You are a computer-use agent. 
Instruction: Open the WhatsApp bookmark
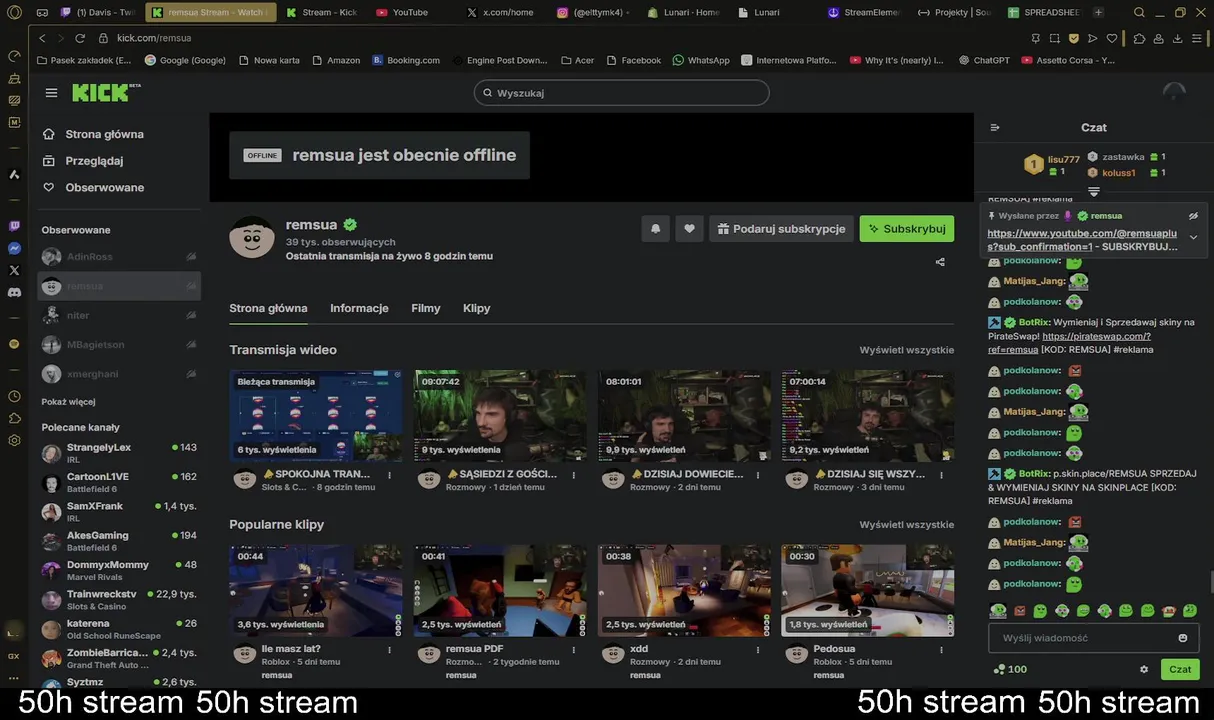coord(701,60)
